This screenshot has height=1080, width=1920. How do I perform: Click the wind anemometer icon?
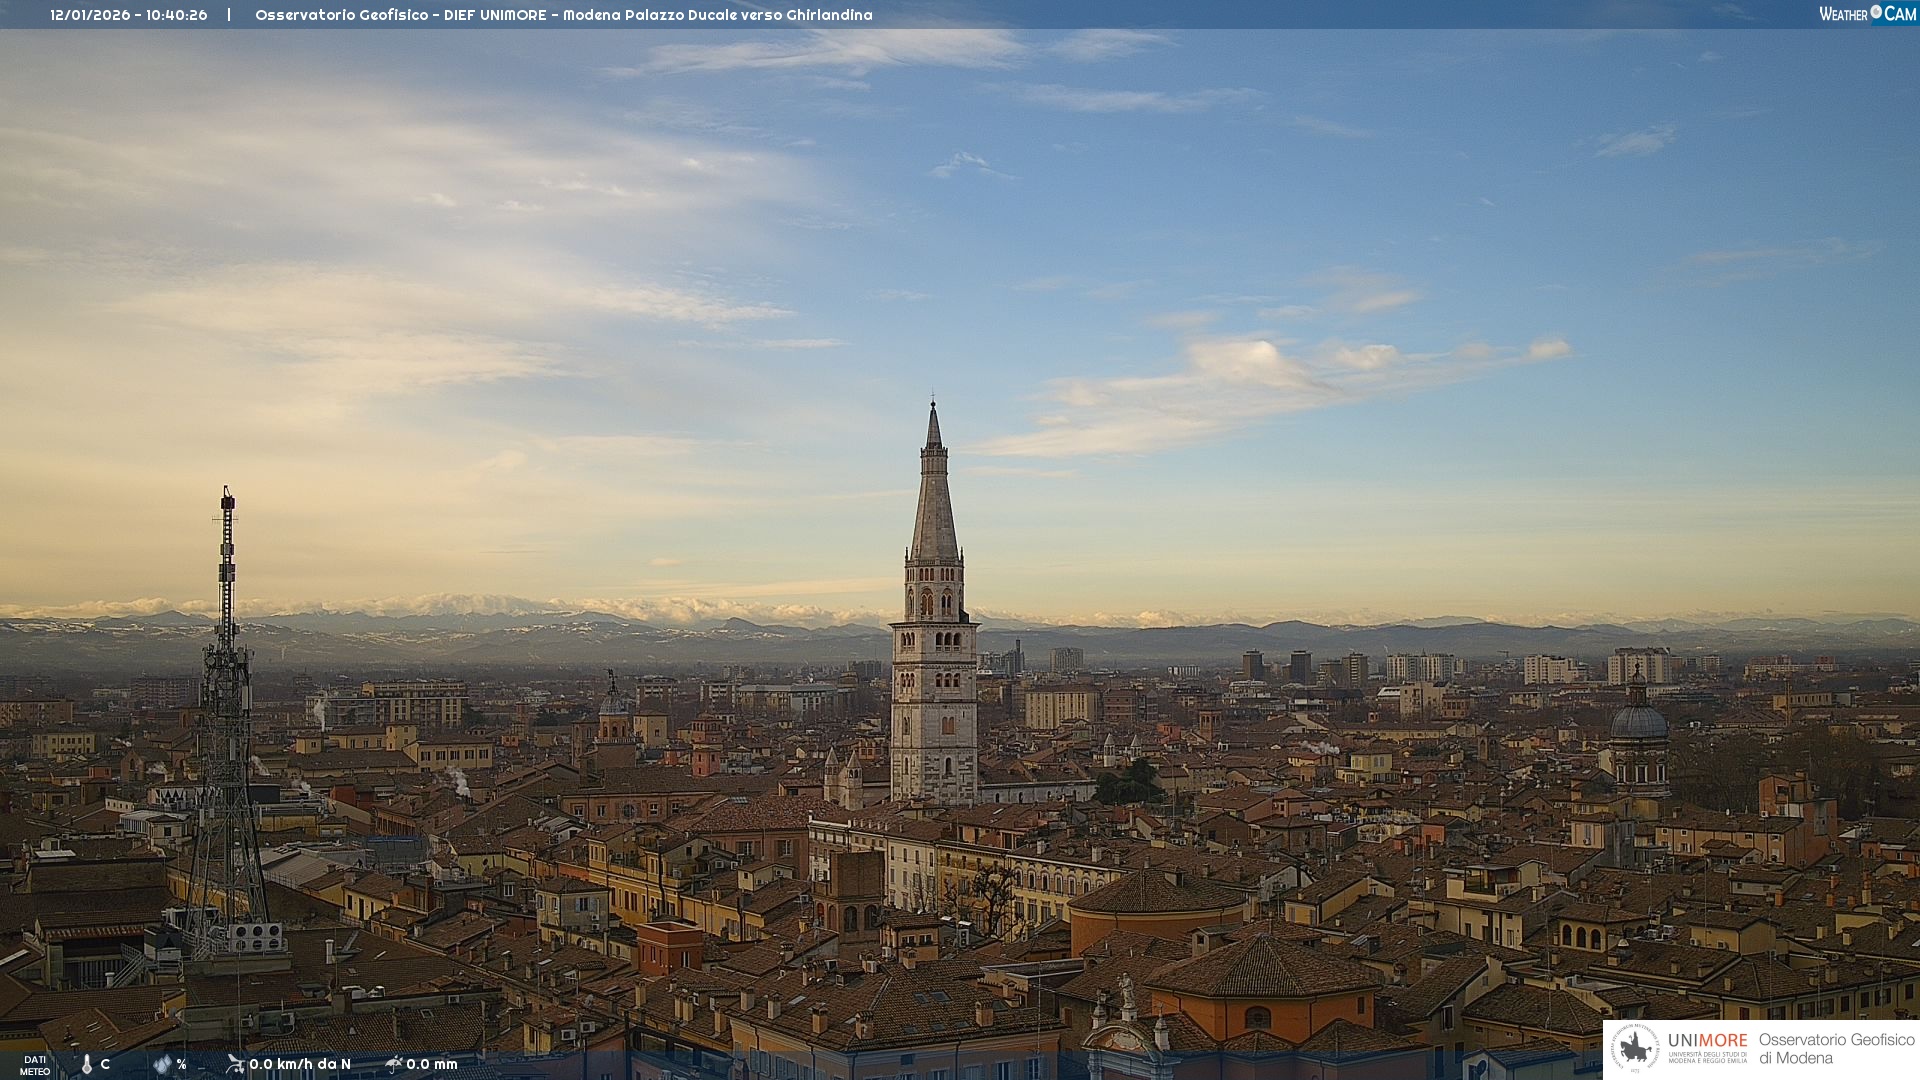235,1064
